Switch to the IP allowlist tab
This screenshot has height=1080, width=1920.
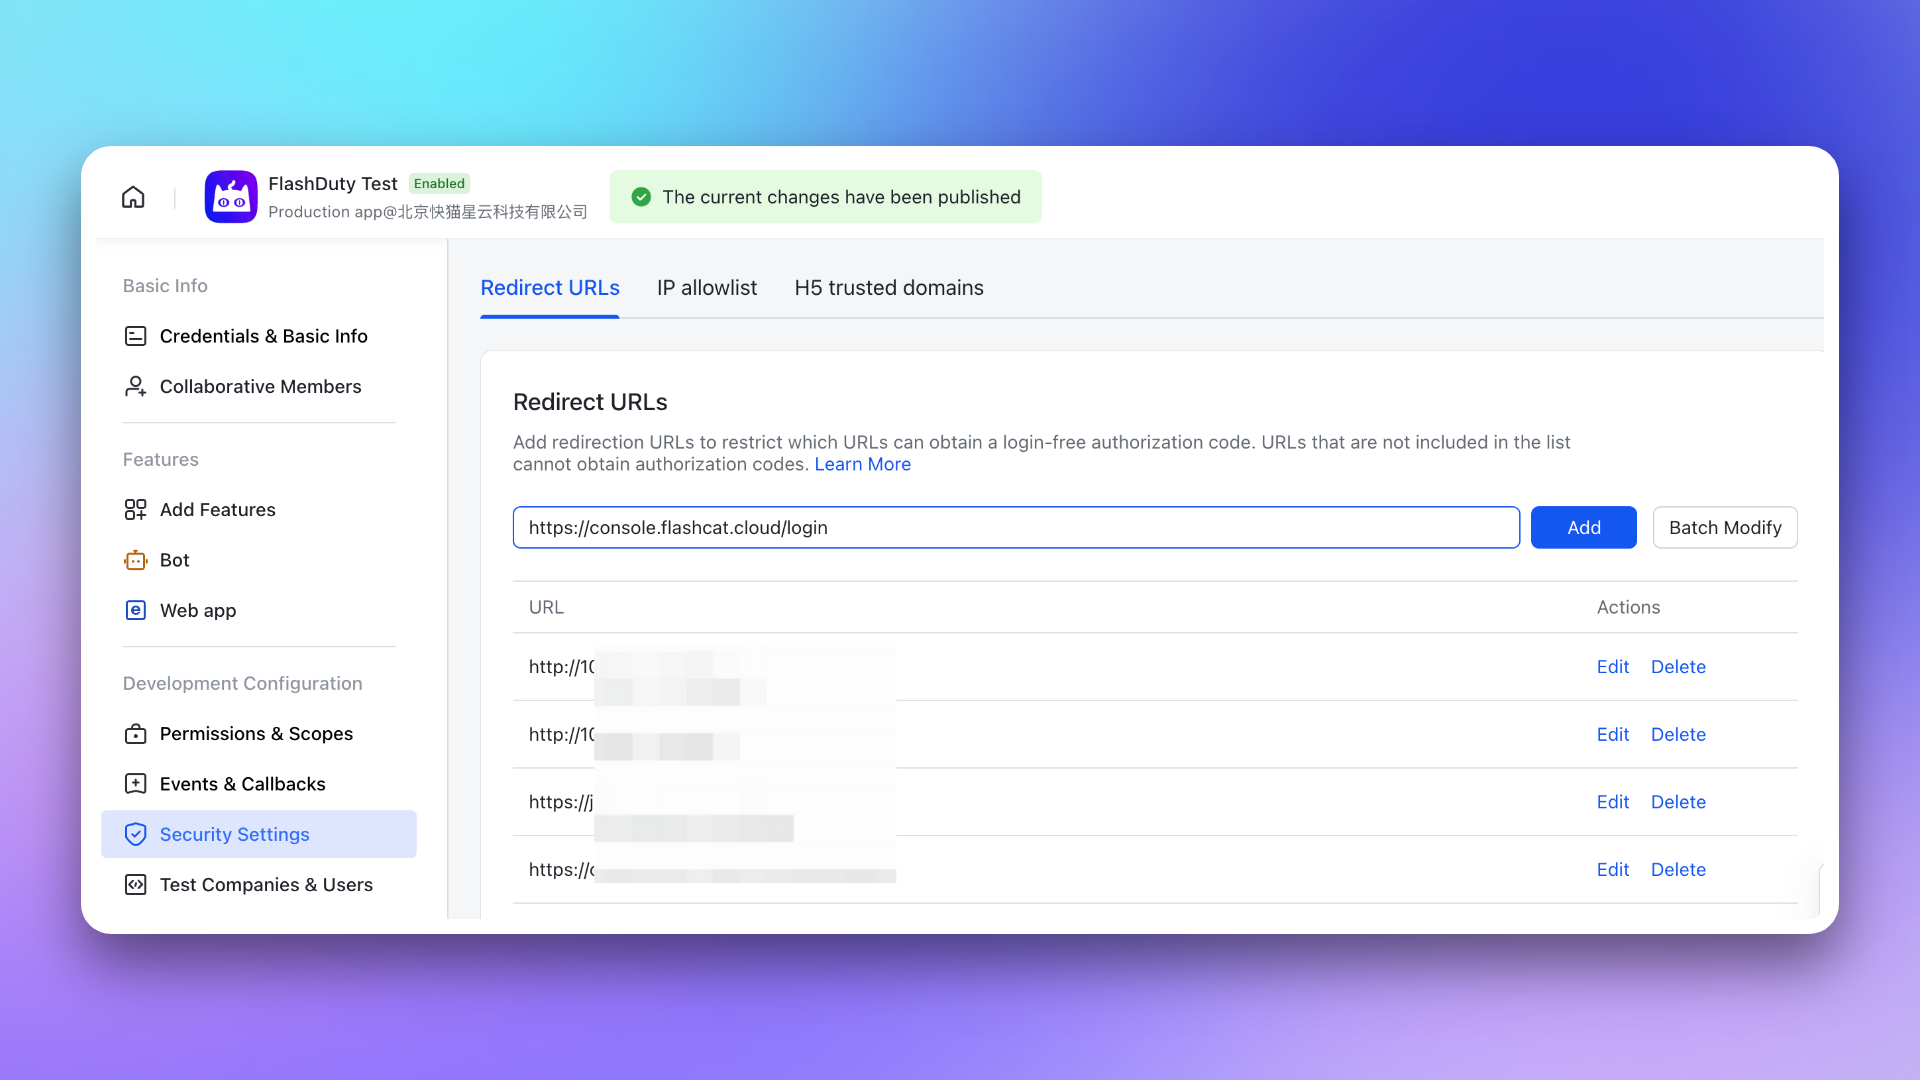click(x=707, y=288)
